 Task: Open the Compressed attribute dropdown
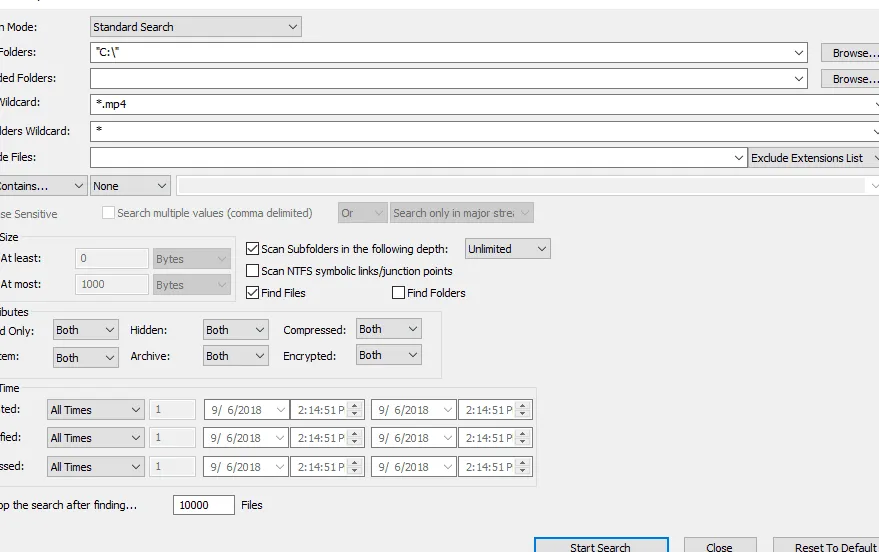click(388, 329)
